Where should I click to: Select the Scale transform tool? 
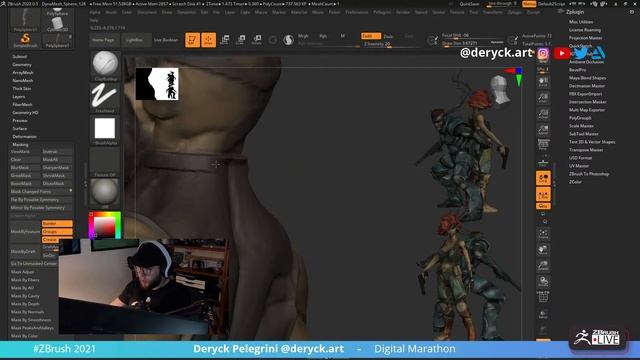coord(241,40)
